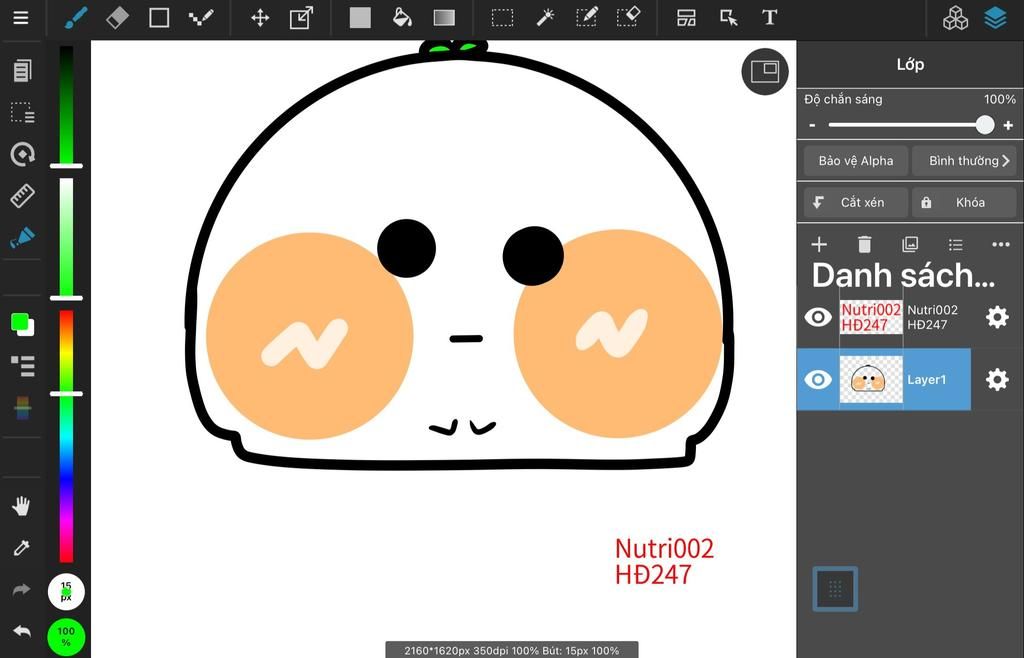
Task: Open settings gear for Layer1
Action: point(997,379)
